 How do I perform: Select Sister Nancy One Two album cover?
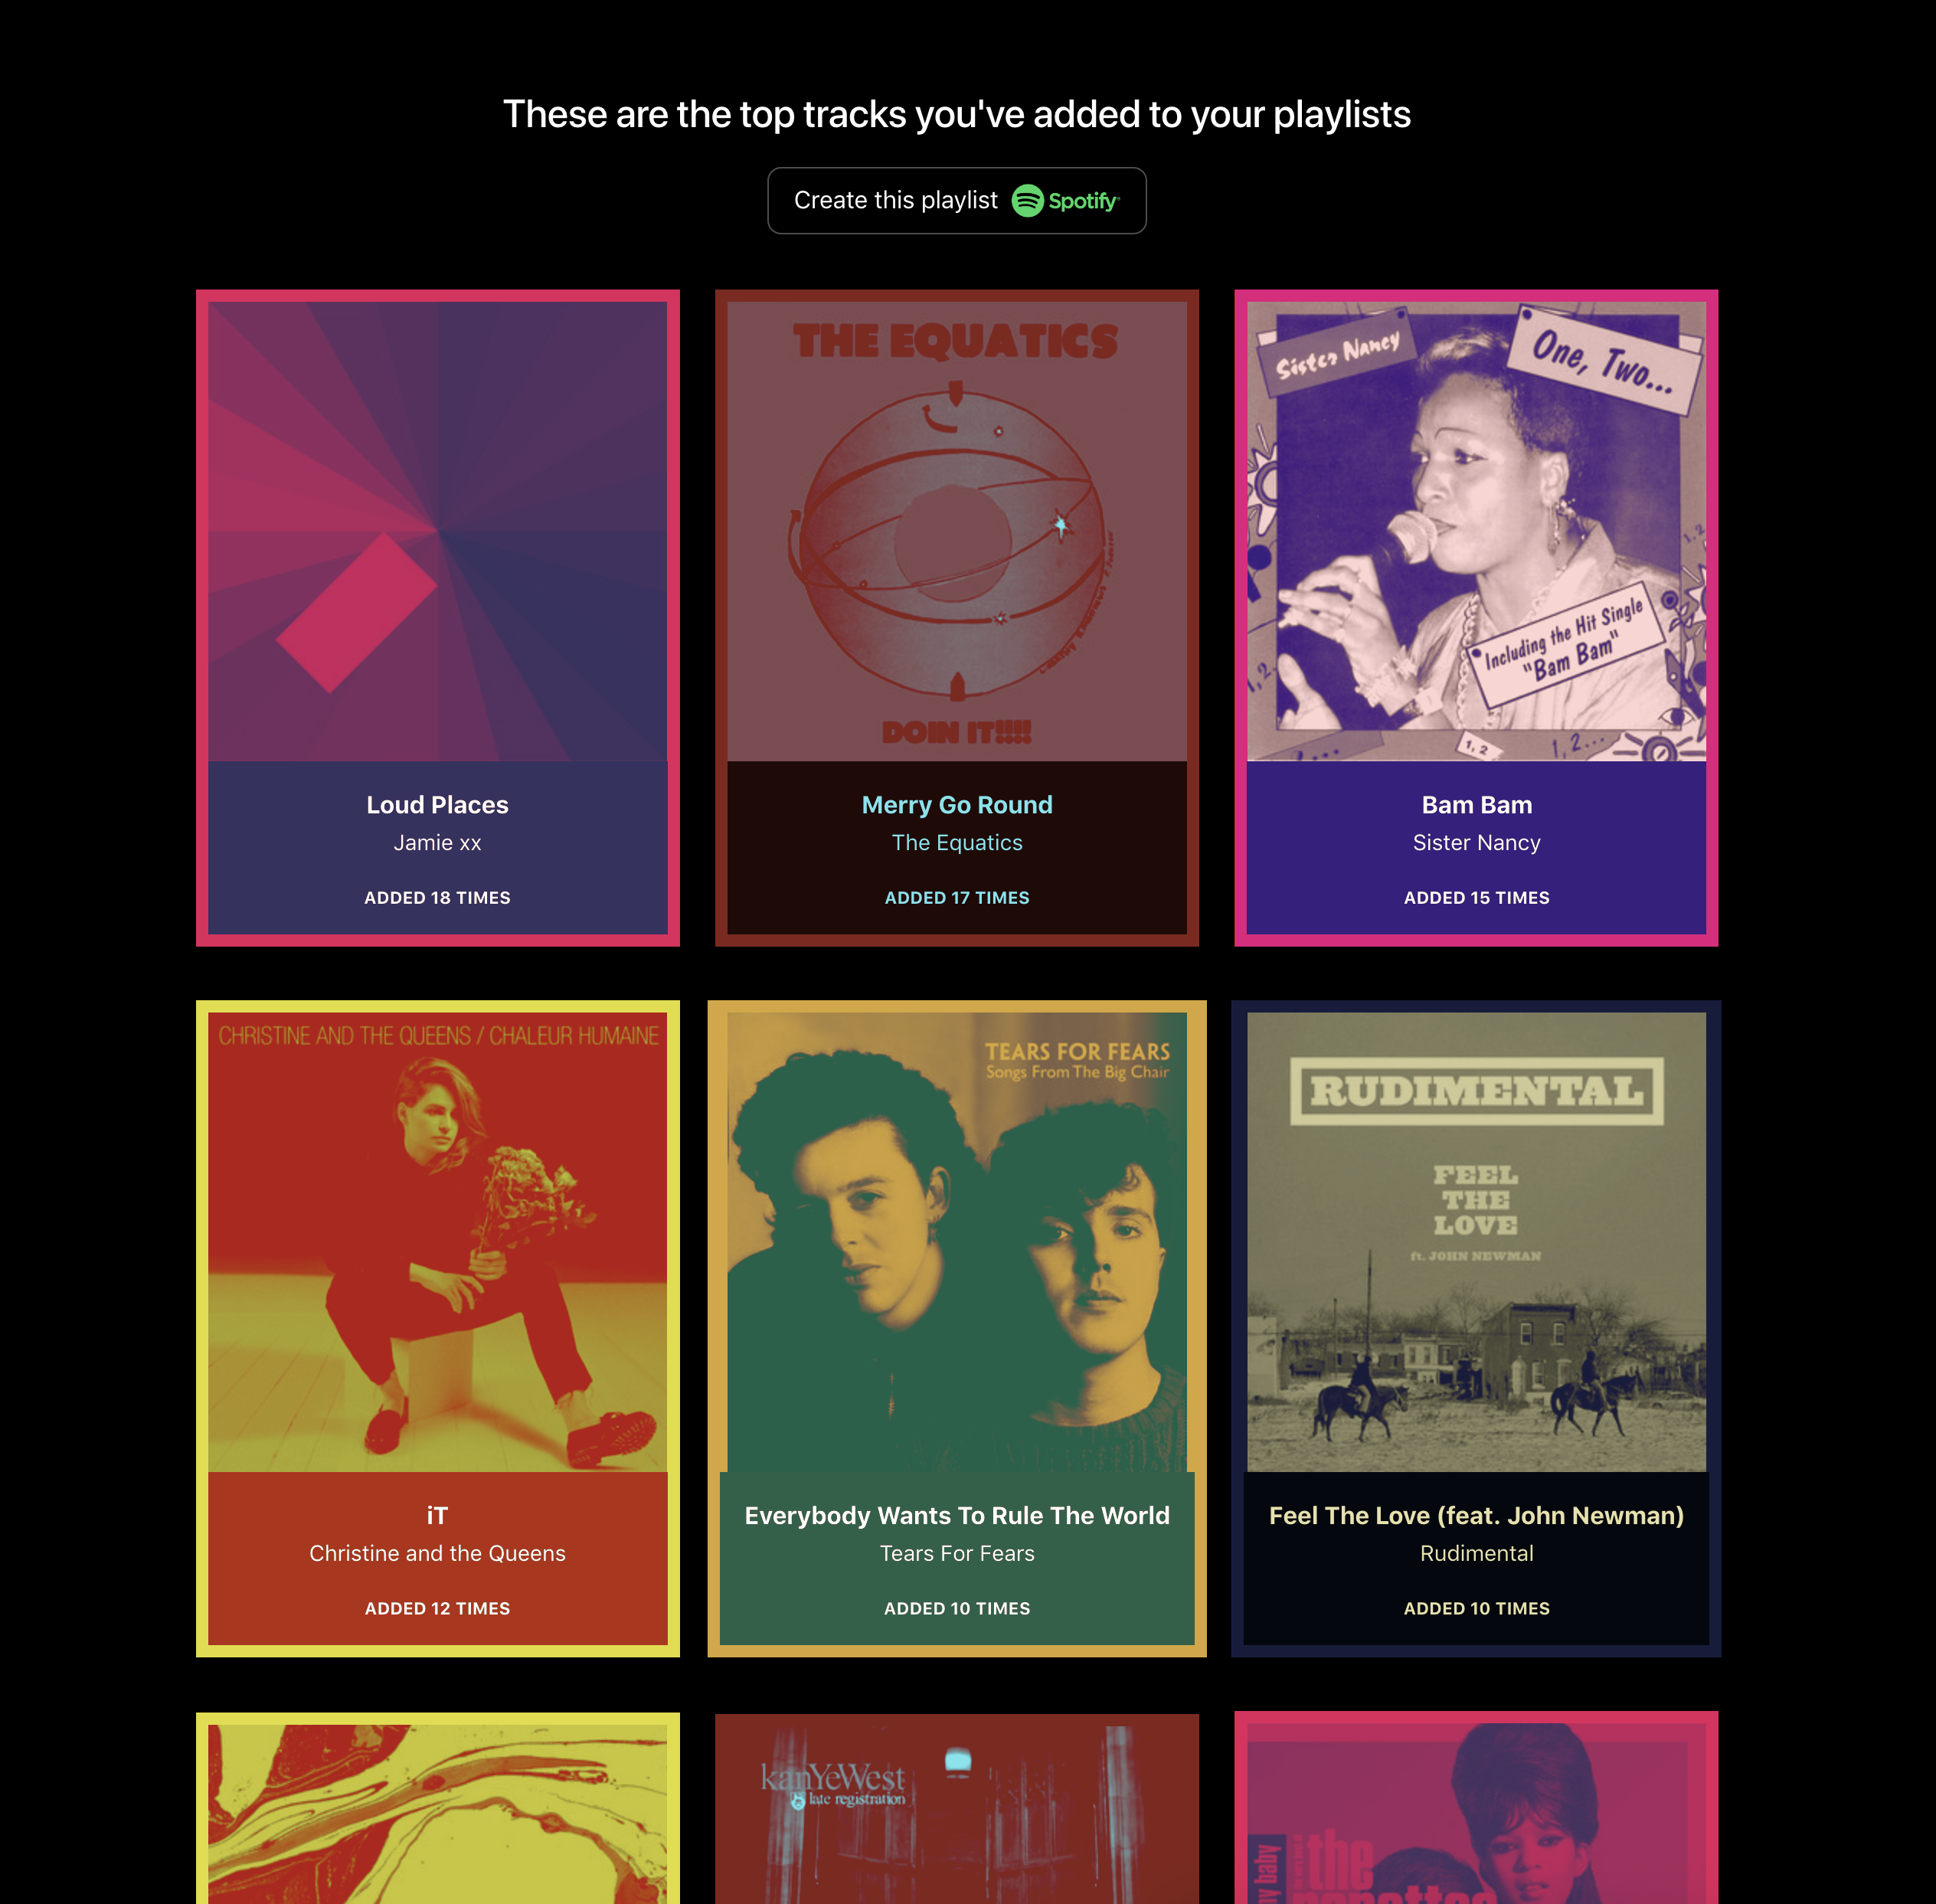pyautogui.click(x=1476, y=531)
